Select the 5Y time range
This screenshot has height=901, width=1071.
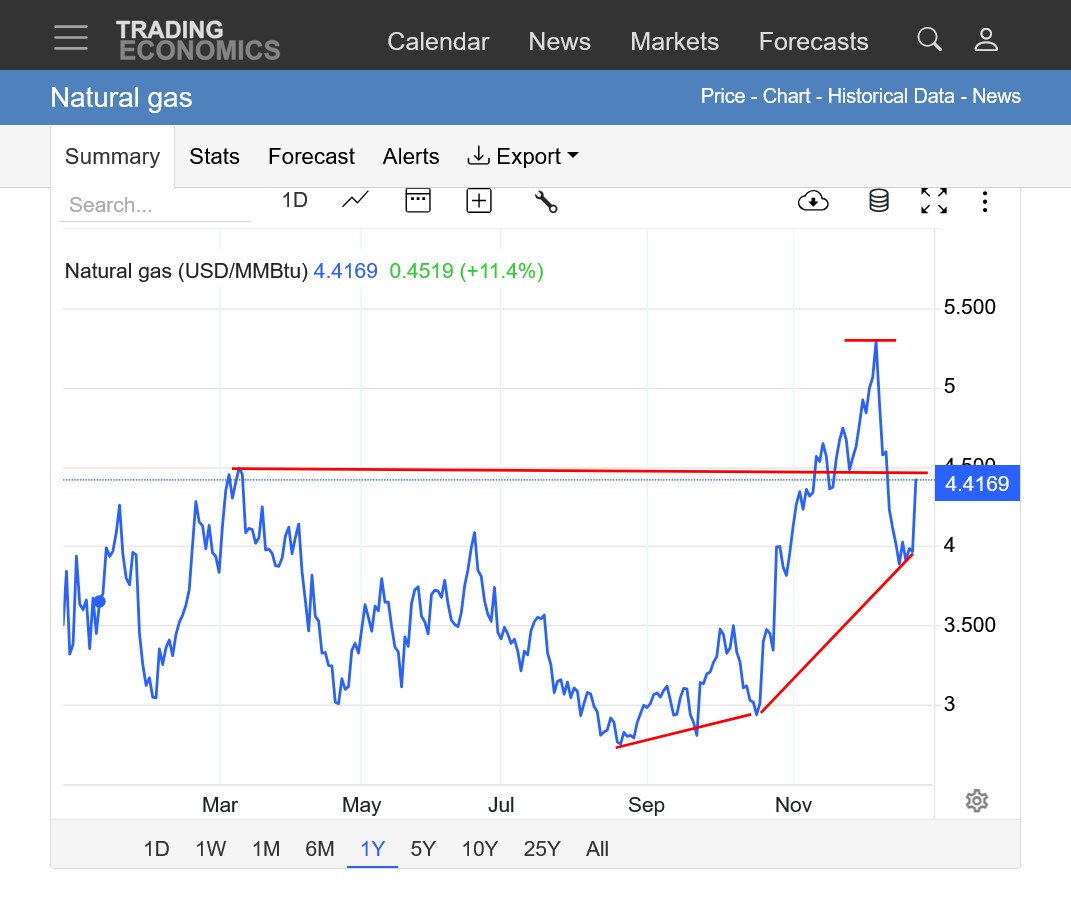[423, 849]
